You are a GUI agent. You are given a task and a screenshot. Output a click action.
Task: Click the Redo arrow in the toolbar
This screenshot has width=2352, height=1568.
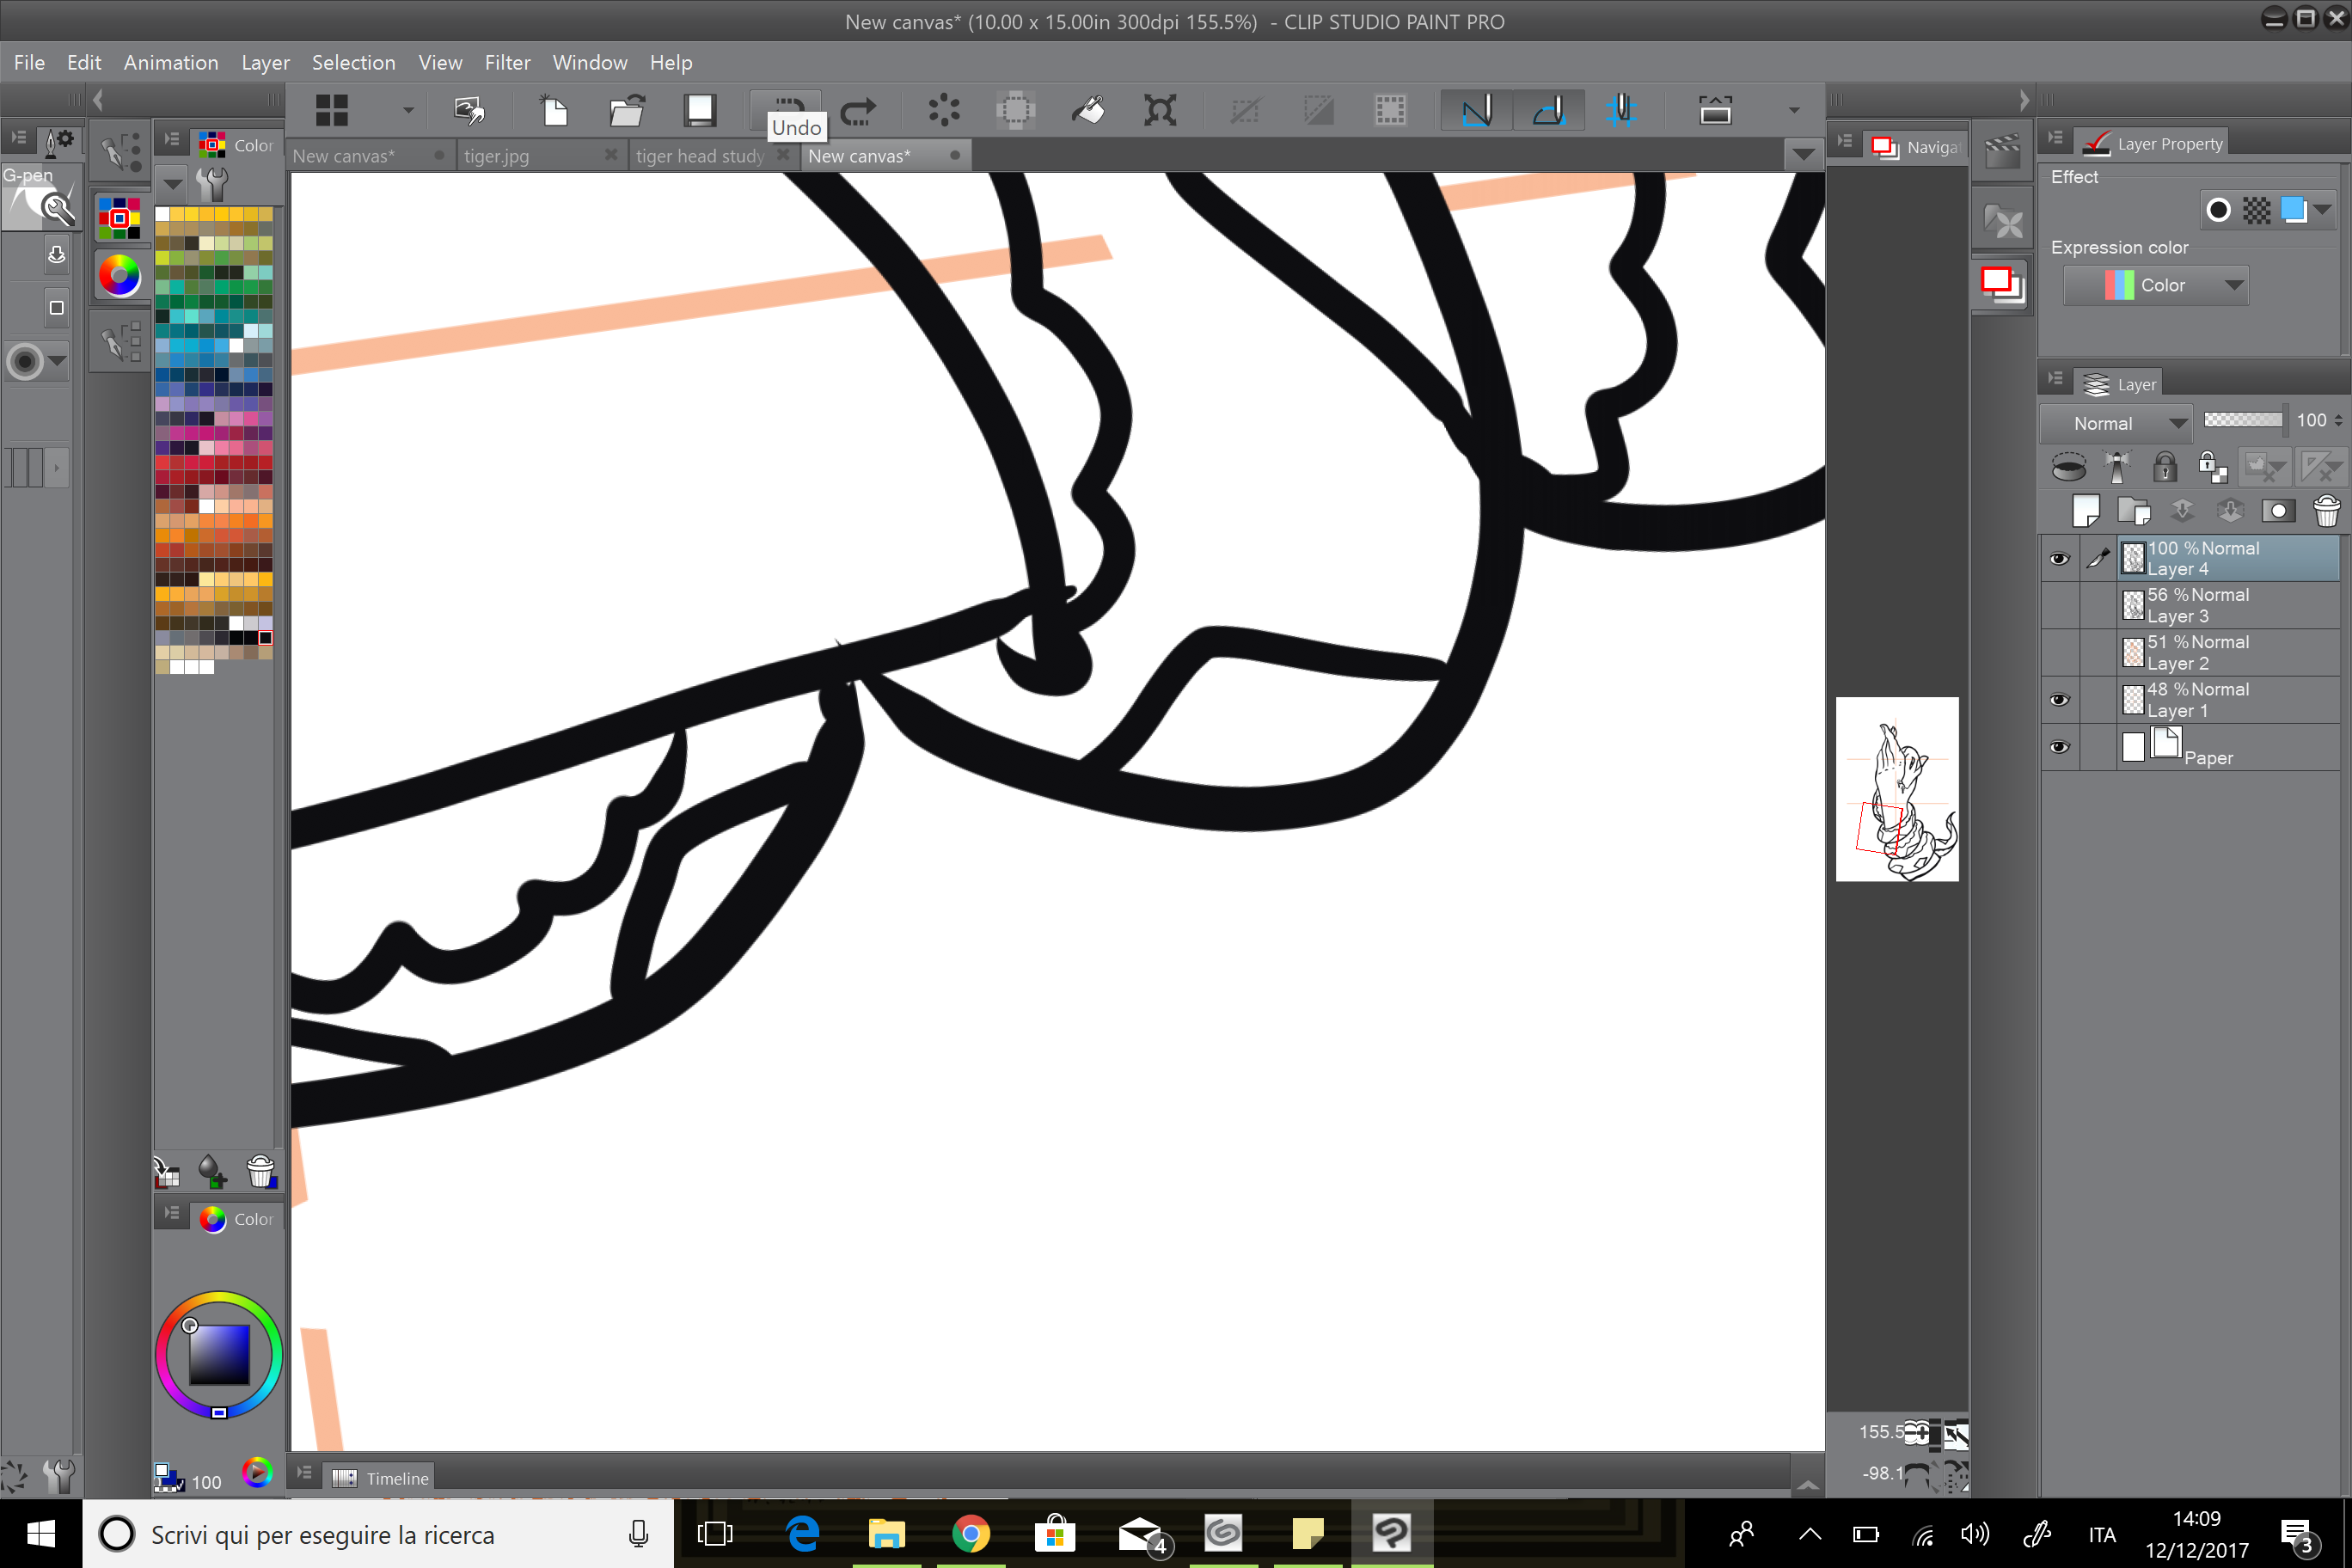858,110
